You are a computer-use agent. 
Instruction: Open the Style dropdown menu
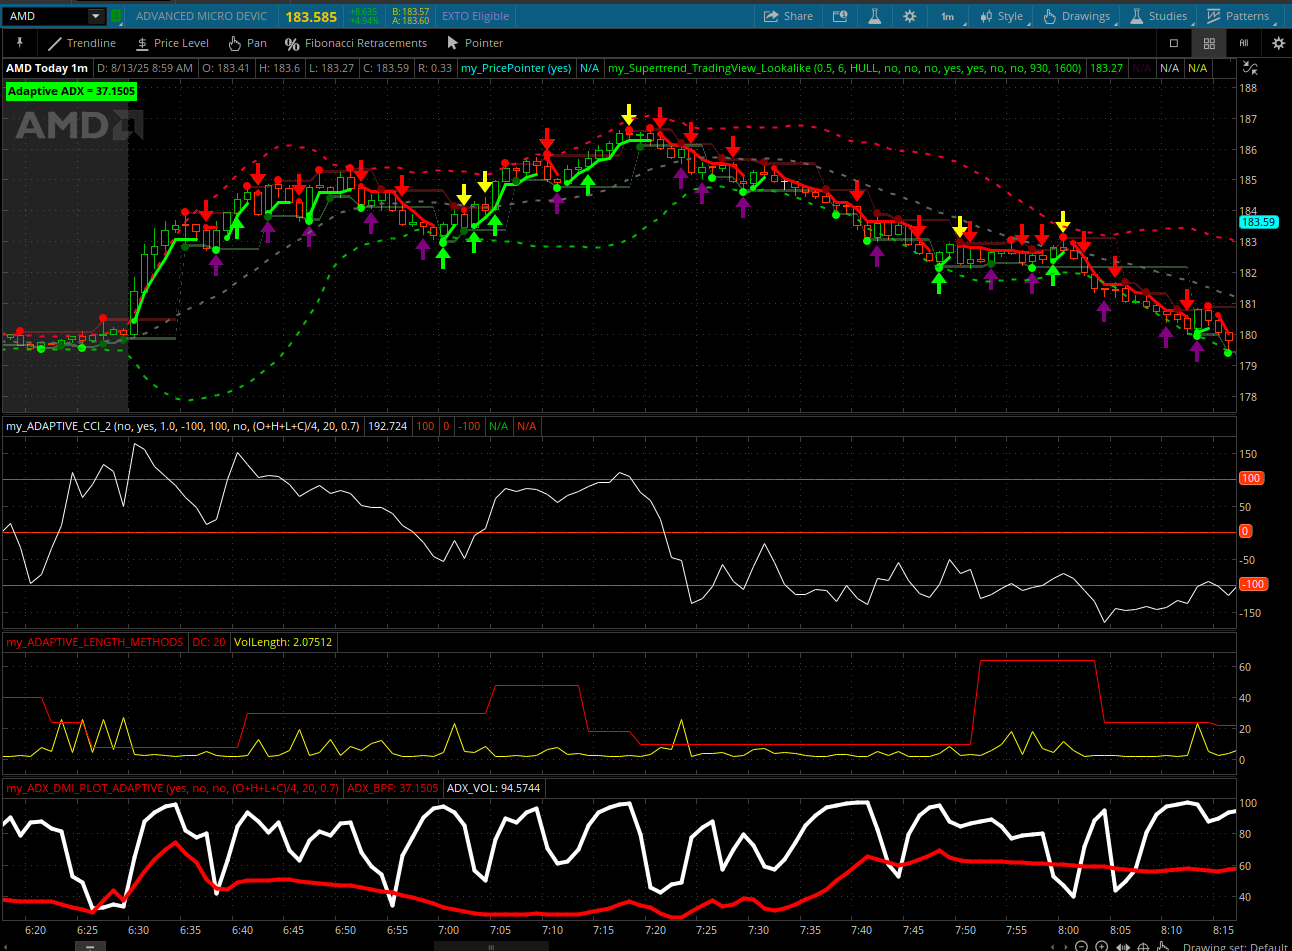pyautogui.click(x=1001, y=16)
